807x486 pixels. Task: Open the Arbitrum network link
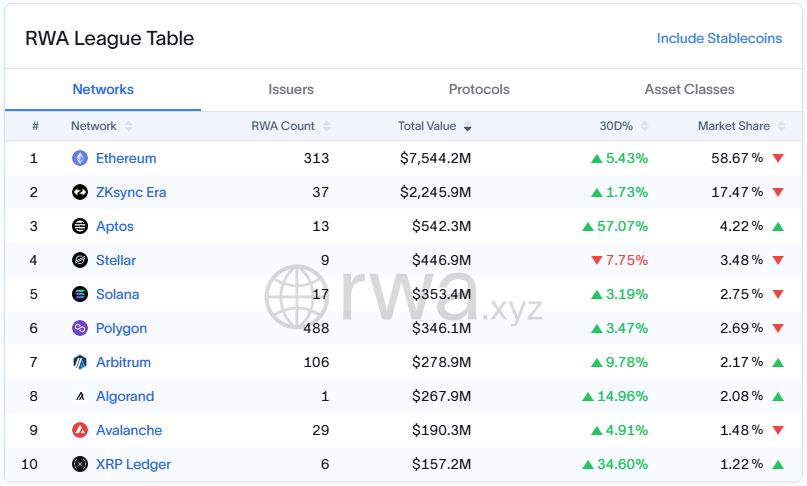[124, 362]
